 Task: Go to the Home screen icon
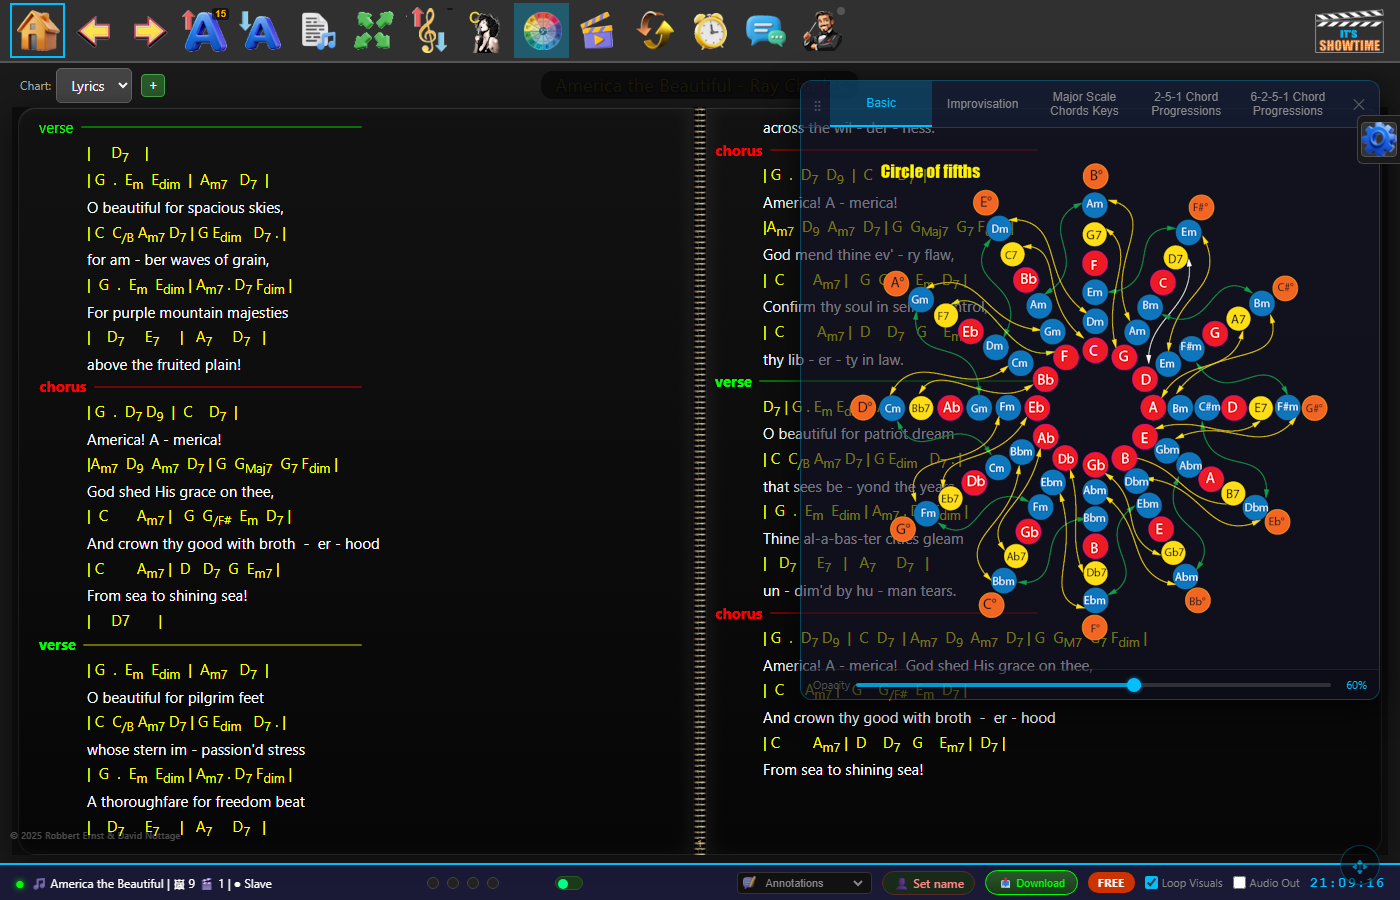(x=38, y=30)
